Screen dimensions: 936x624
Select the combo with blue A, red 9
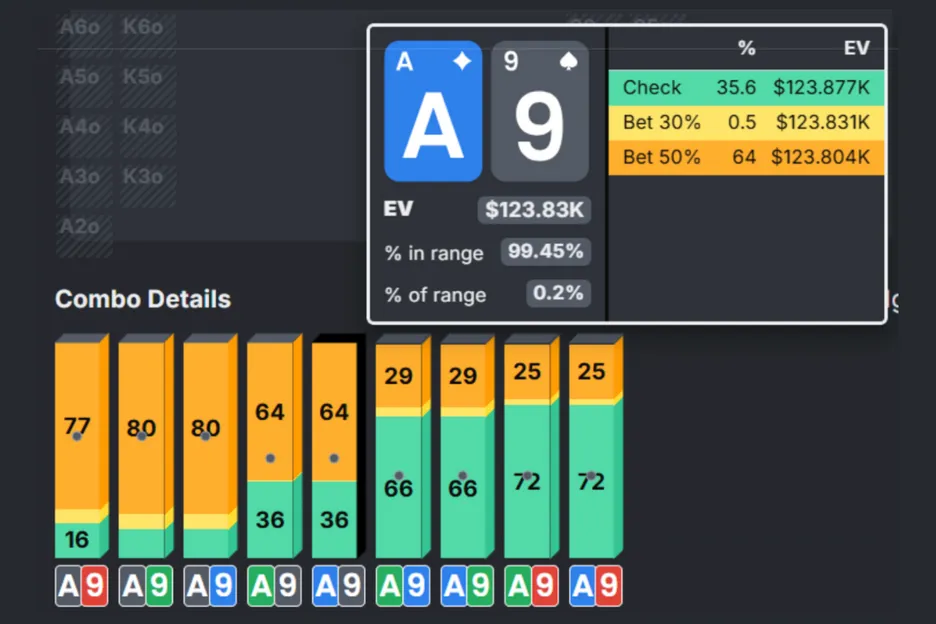point(595,586)
